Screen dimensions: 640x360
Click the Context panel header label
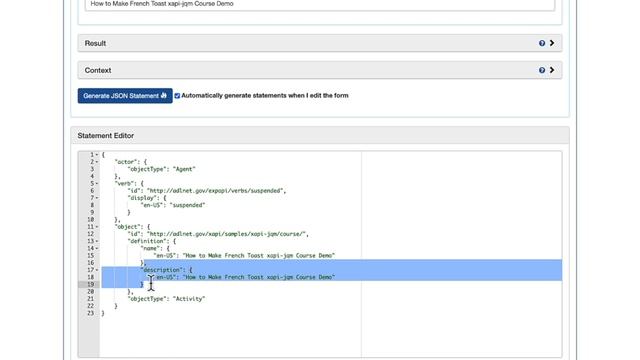[98, 70]
